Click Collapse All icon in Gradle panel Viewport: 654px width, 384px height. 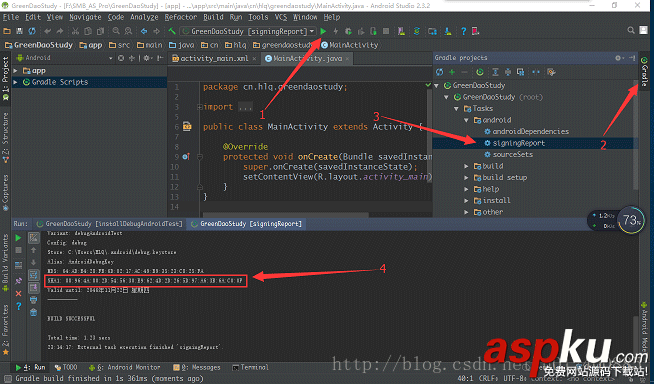pyautogui.click(x=508, y=72)
